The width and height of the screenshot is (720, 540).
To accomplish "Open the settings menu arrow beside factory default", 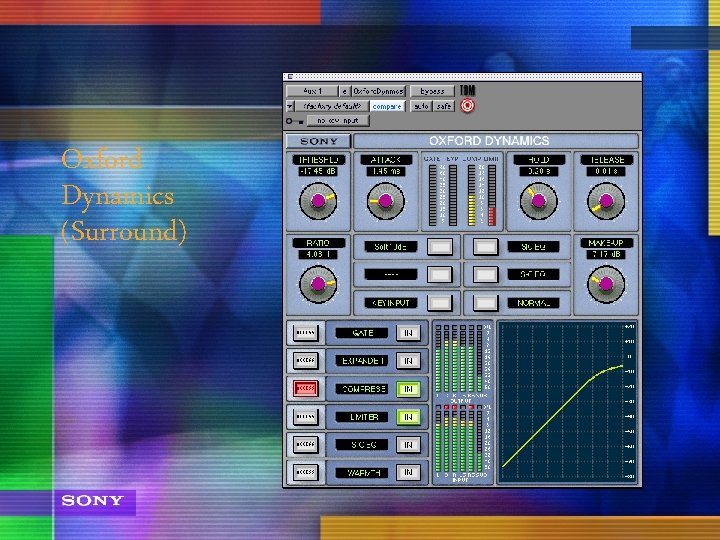I will (290, 107).
